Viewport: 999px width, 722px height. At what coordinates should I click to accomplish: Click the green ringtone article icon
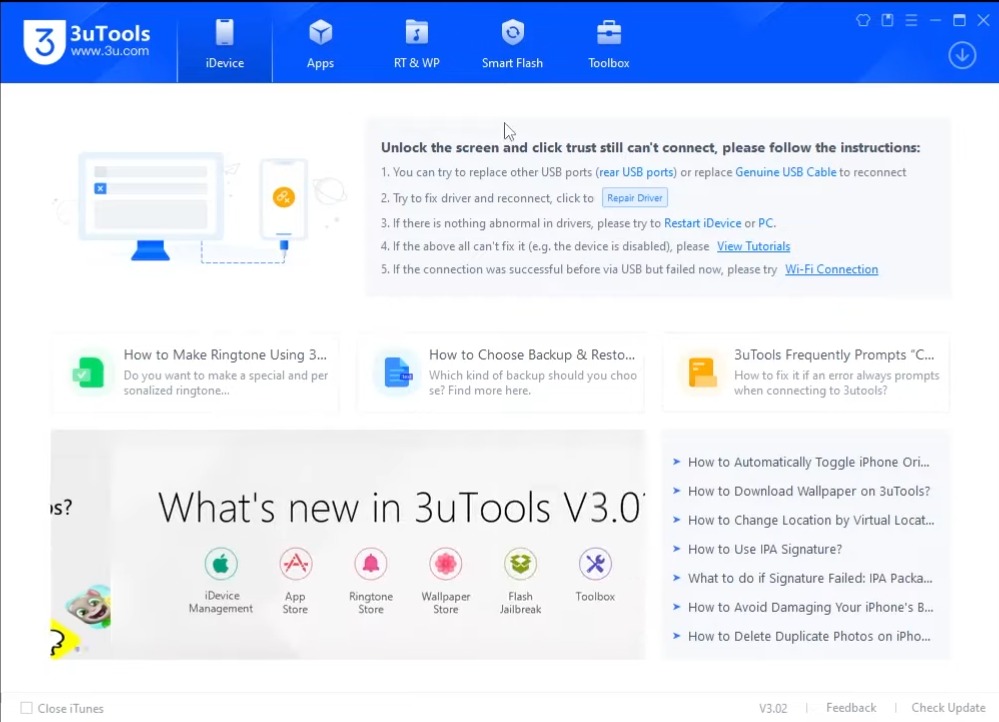pyautogui.click(x=88, y=373)
